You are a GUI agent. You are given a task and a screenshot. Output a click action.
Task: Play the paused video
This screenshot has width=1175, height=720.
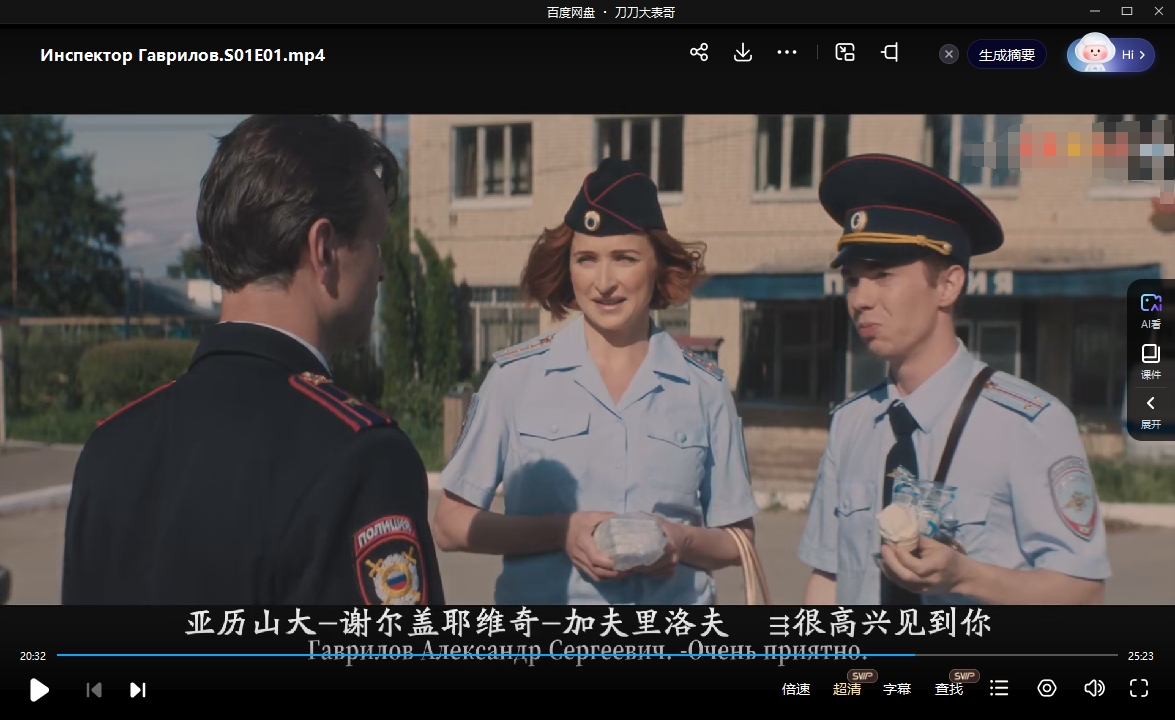(39, 689)
